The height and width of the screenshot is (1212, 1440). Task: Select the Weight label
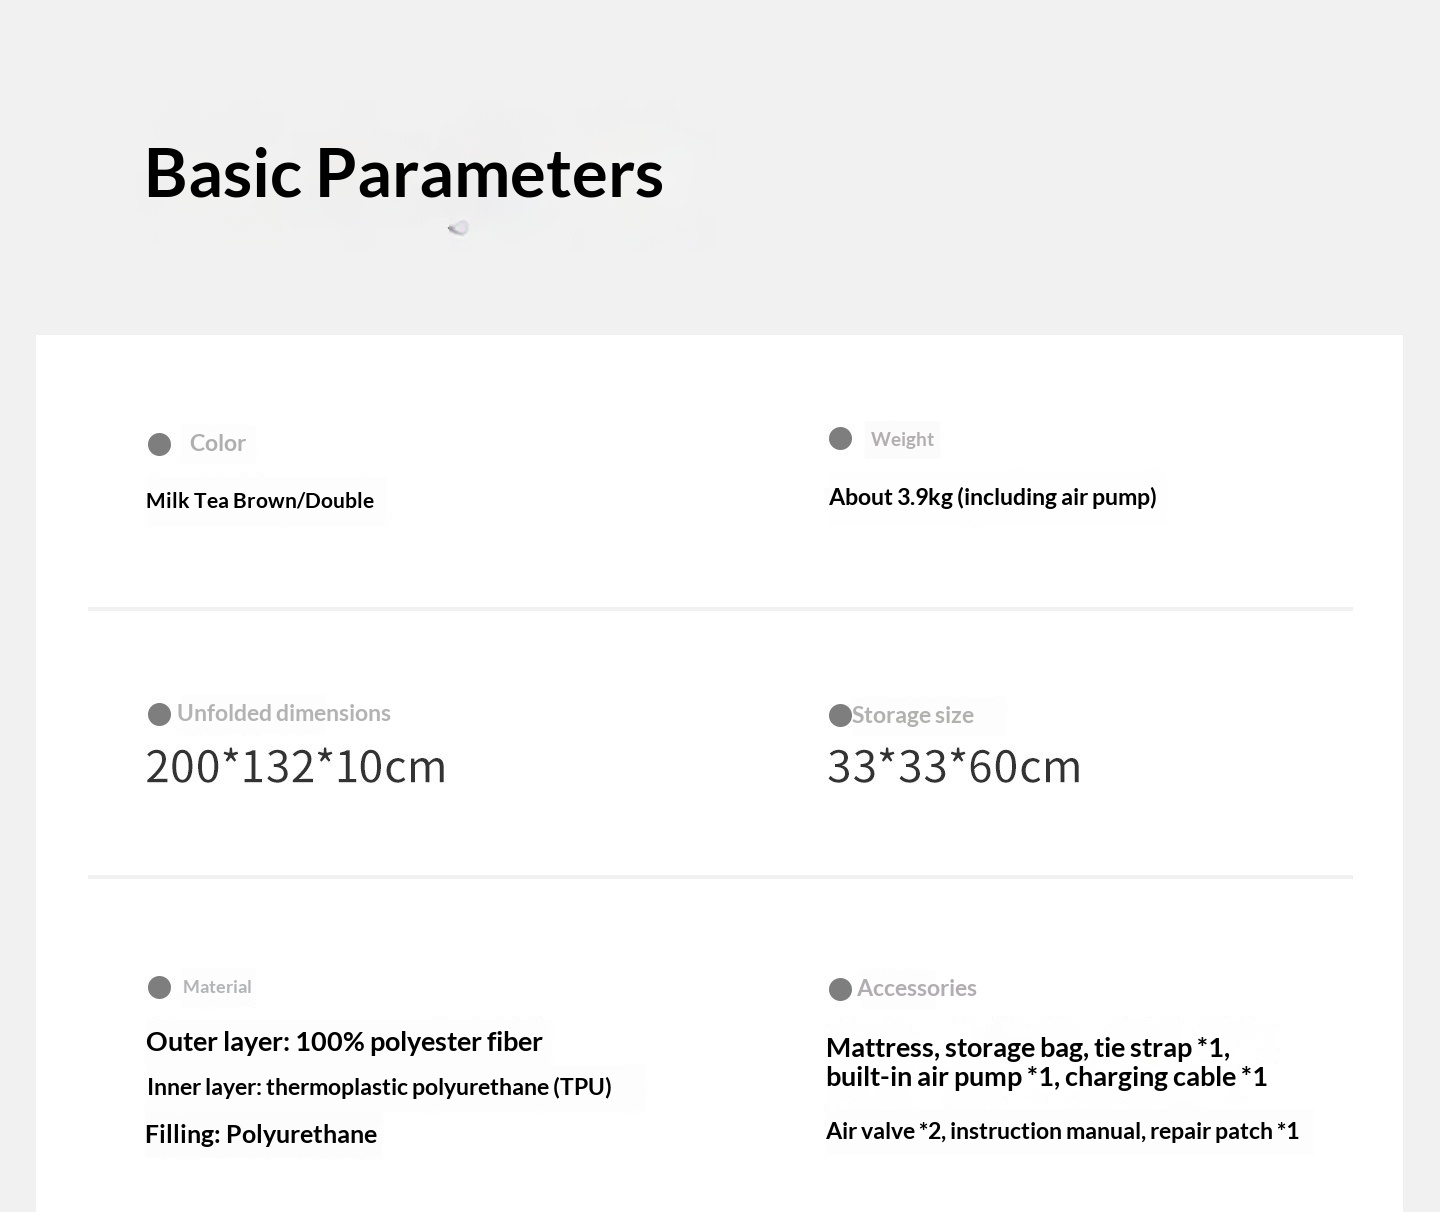pos(902,439)
